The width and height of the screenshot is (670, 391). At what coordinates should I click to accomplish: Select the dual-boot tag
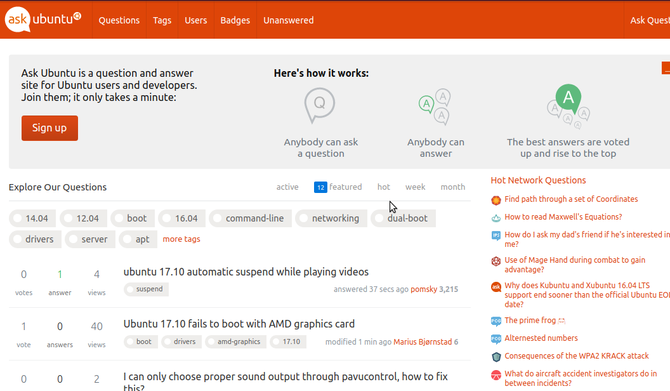[x=403, y=218]
